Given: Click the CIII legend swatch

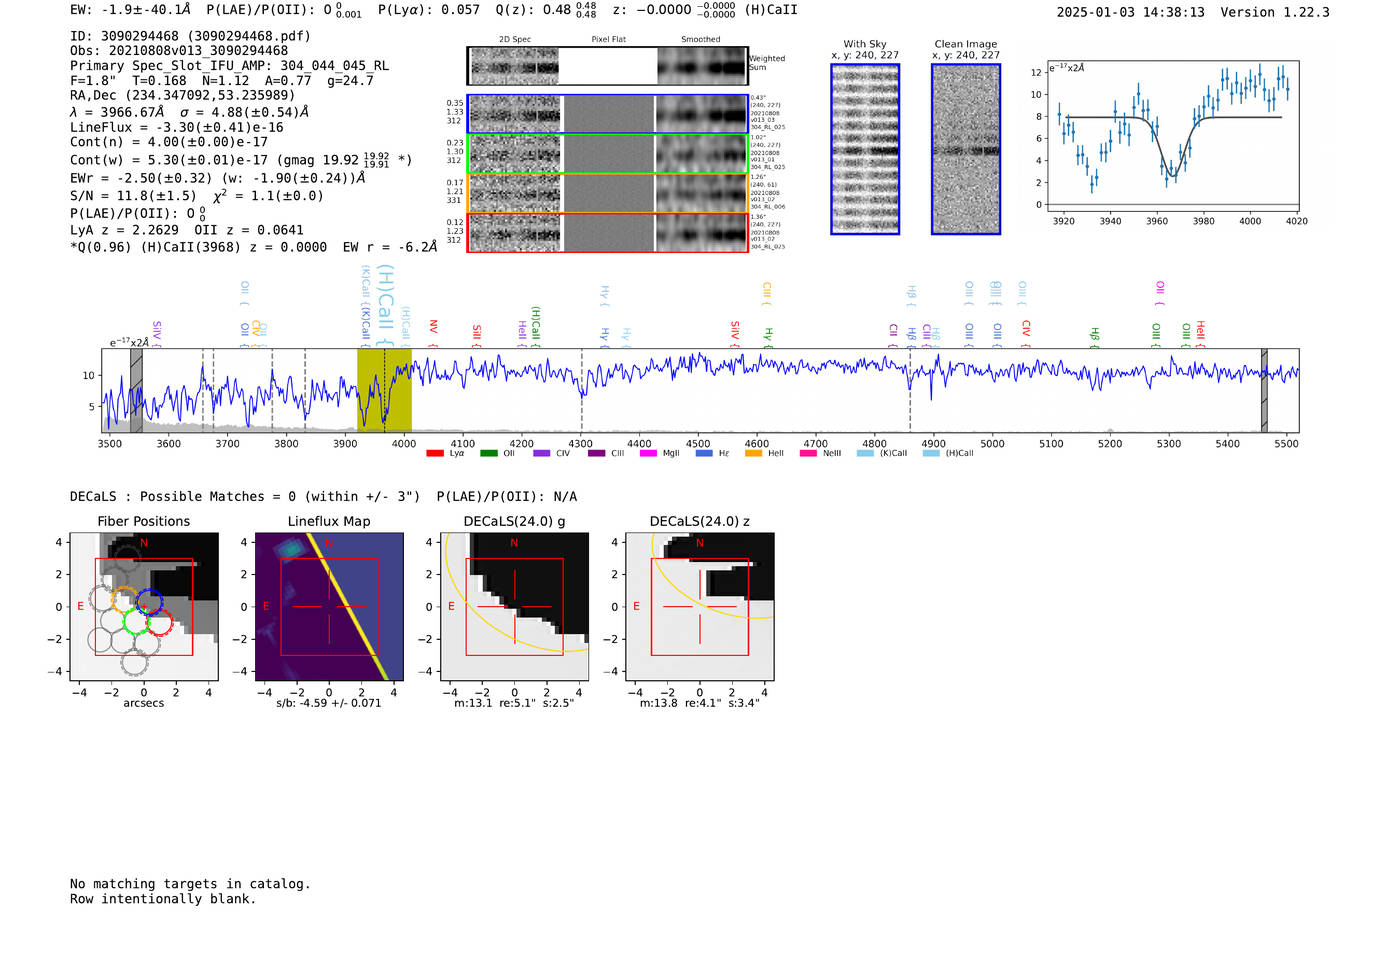Looking at the screenshot, I should point(596,453).
